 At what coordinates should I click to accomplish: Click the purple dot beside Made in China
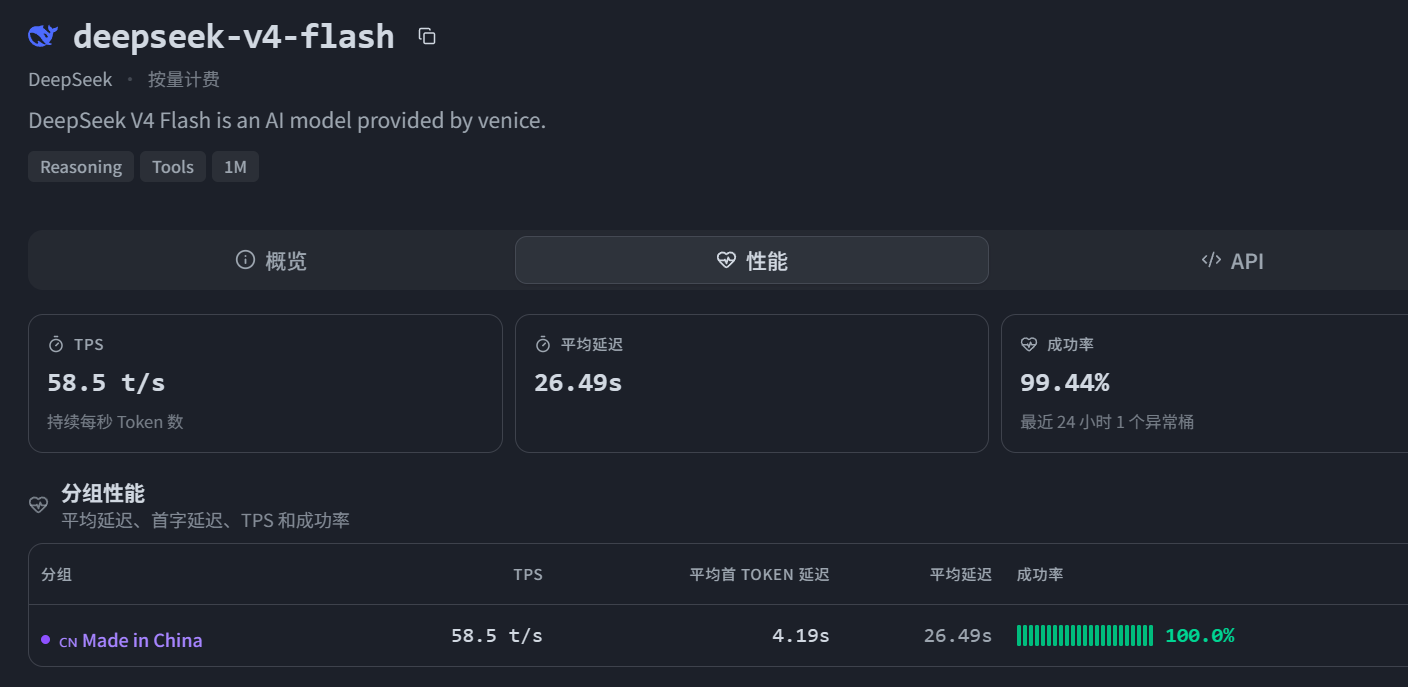point(45,639)
